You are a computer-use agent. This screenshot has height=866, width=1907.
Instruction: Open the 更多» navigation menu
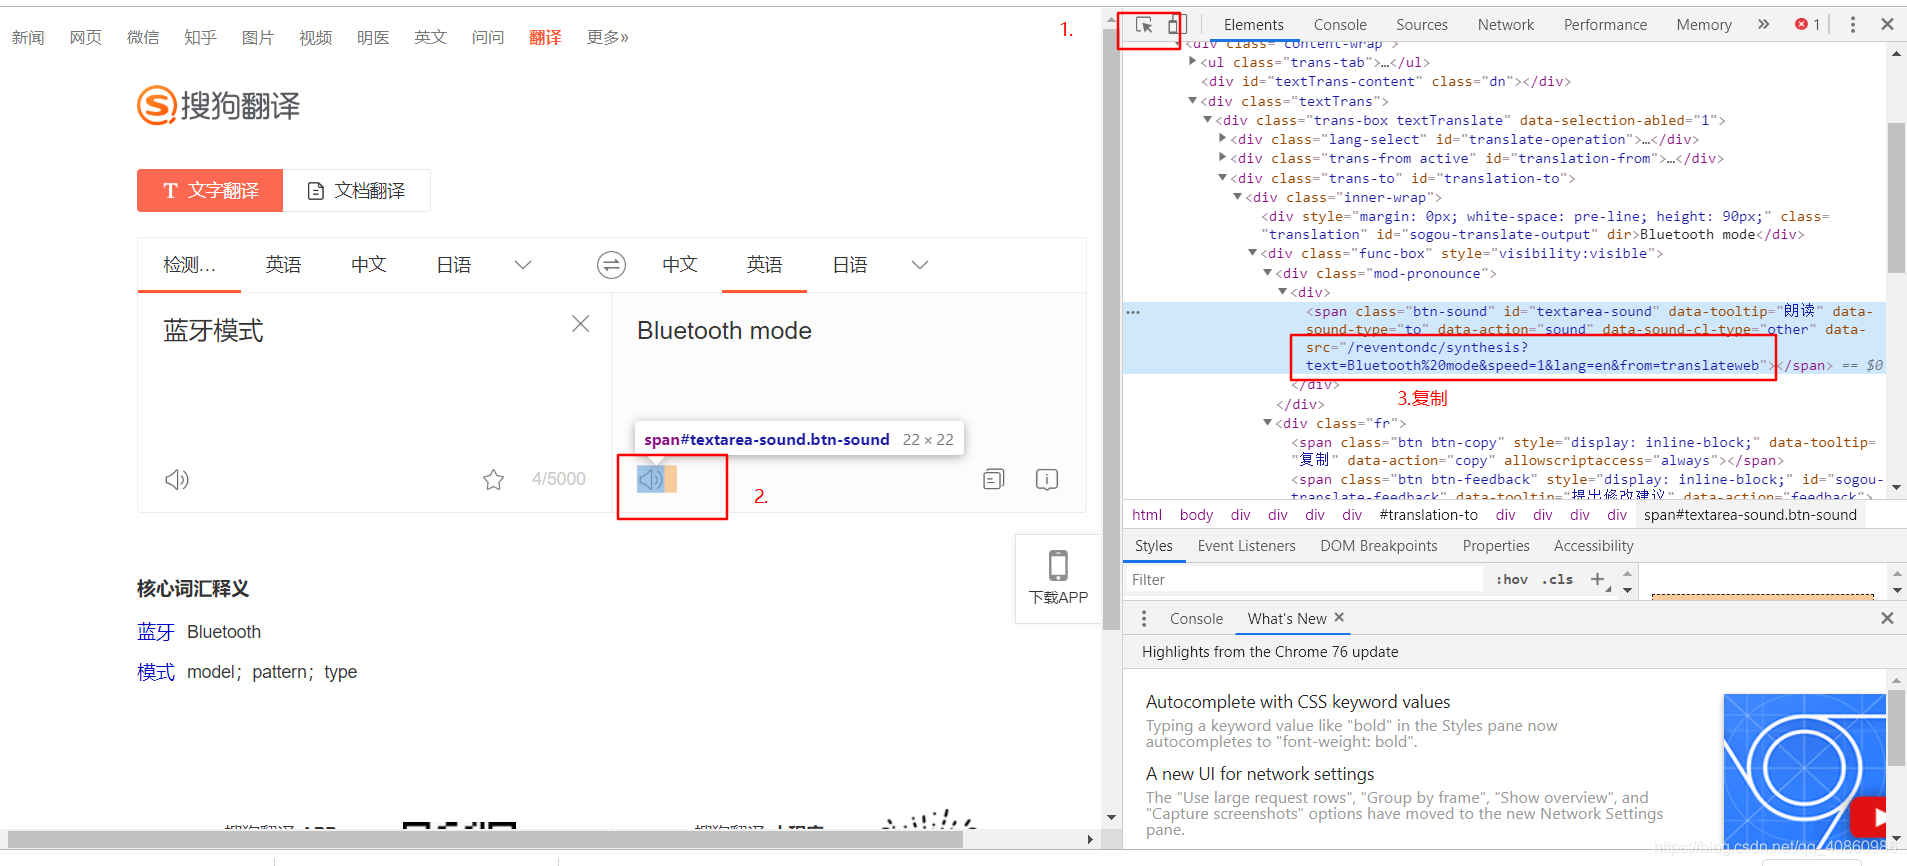(608, 37)
